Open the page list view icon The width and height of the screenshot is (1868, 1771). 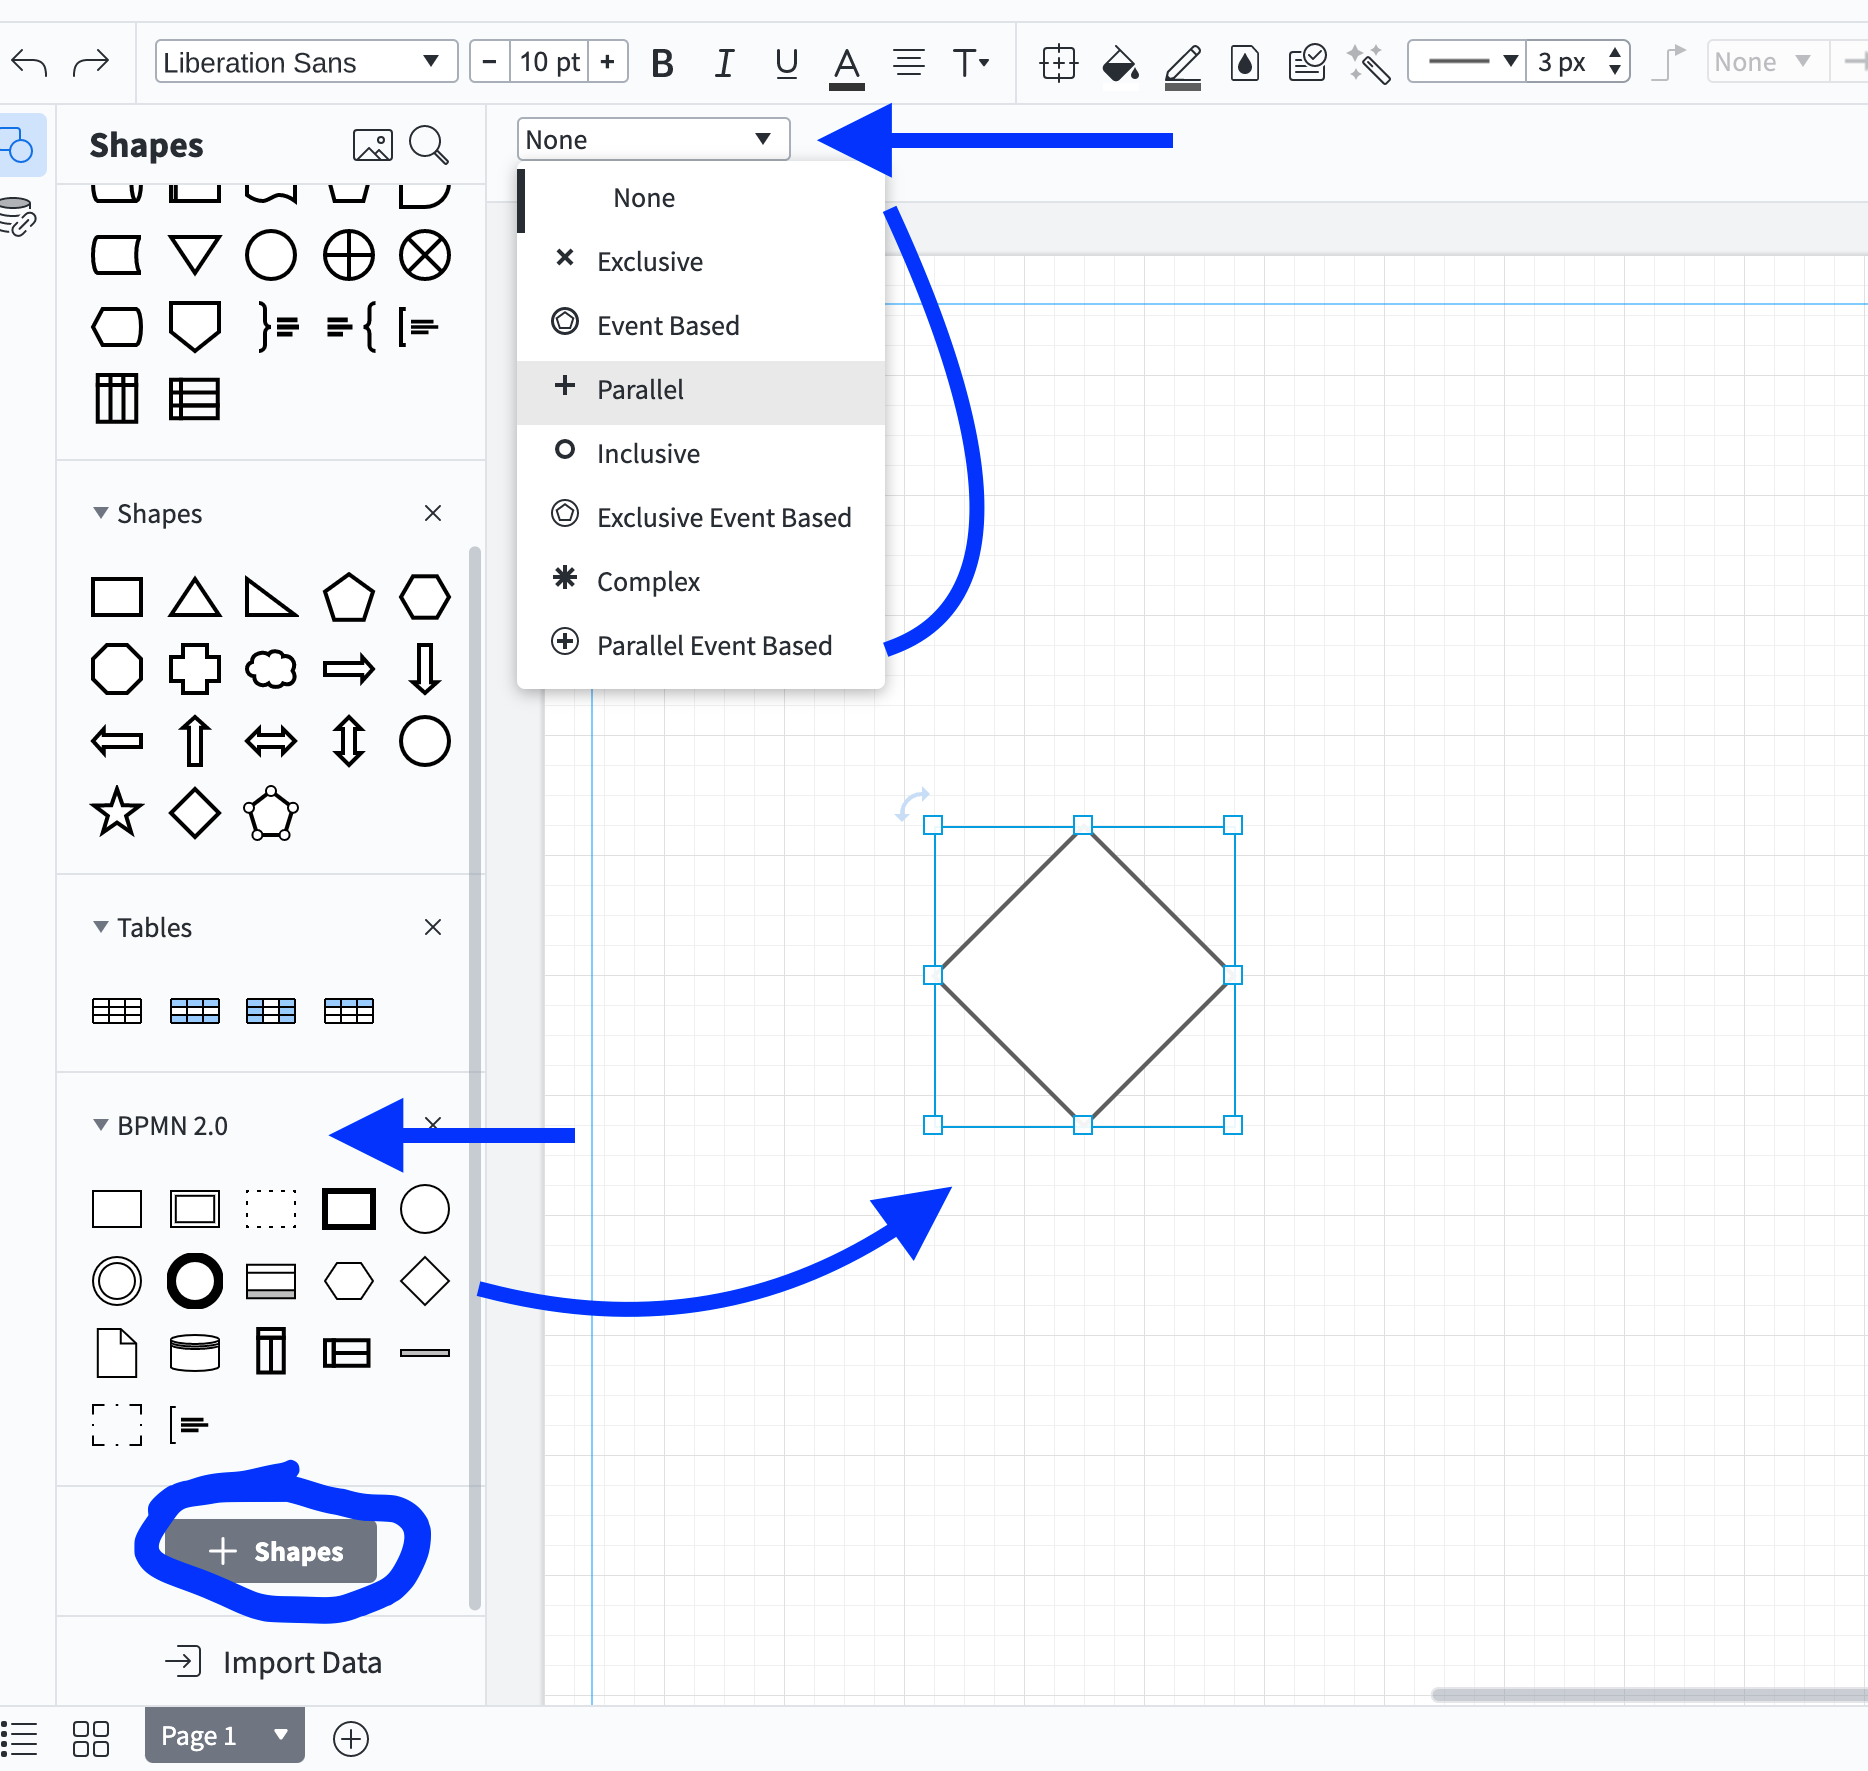(x=19, y=1738)
